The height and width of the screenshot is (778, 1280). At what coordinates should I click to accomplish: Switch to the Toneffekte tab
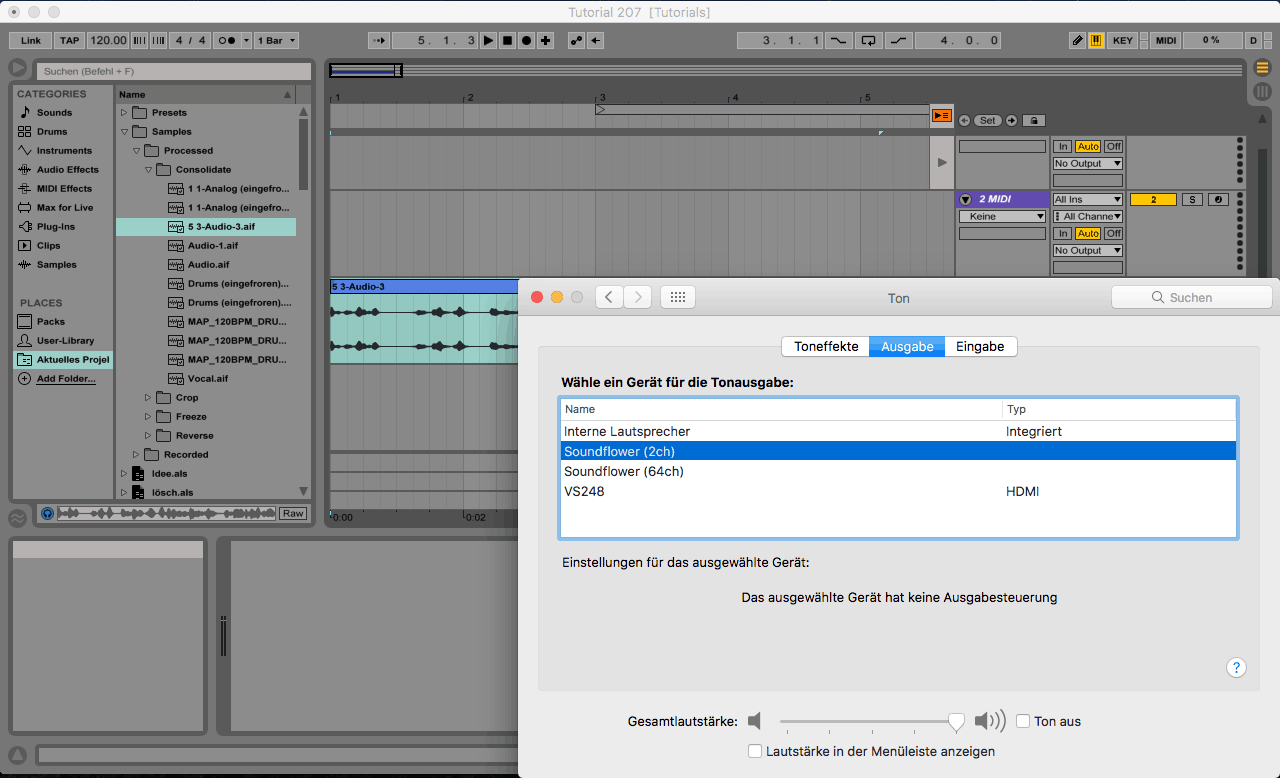(826, 346)
